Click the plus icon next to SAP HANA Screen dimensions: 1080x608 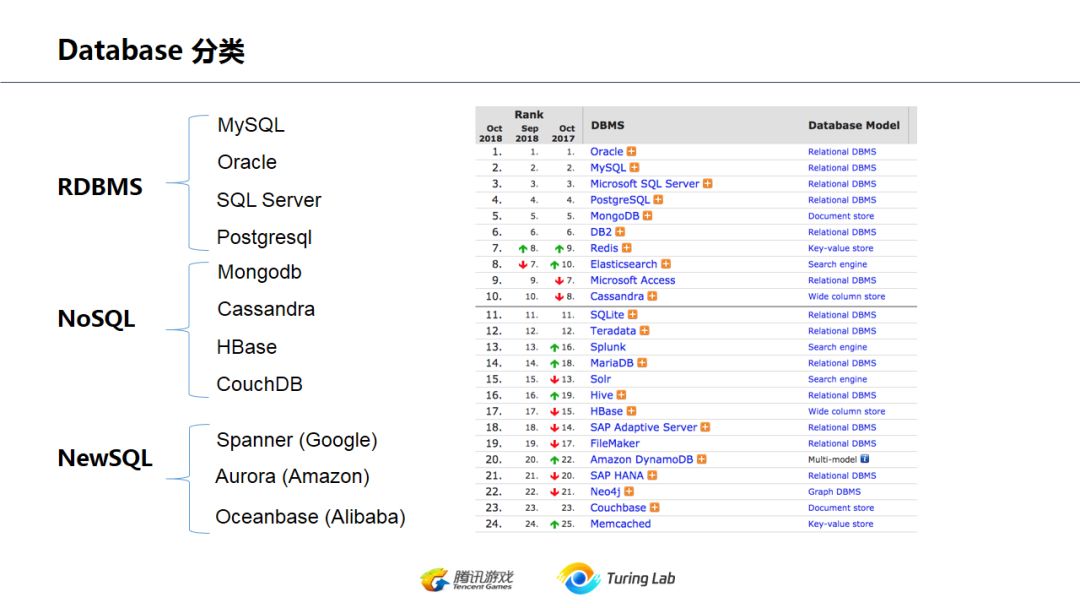pyautogui.click(x=652, y=476)
